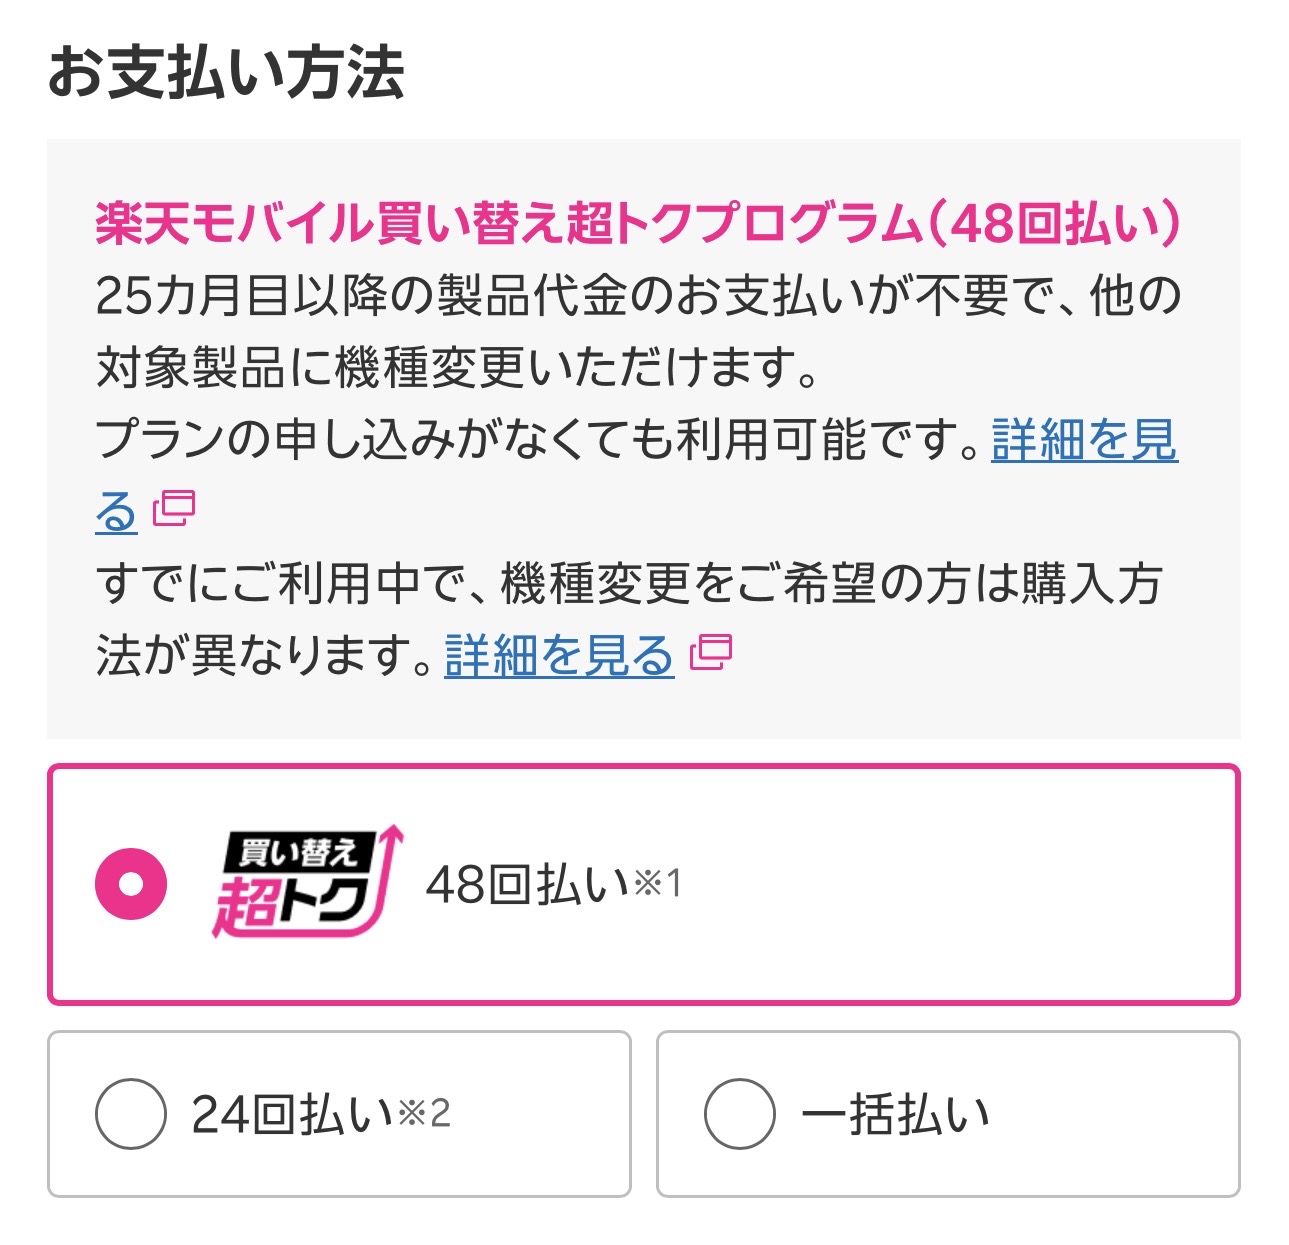The width and height of the screenshot is (1289, 1245).
Task: Click the line starting すでにご利用中で
Action: (x=628, y=583)
